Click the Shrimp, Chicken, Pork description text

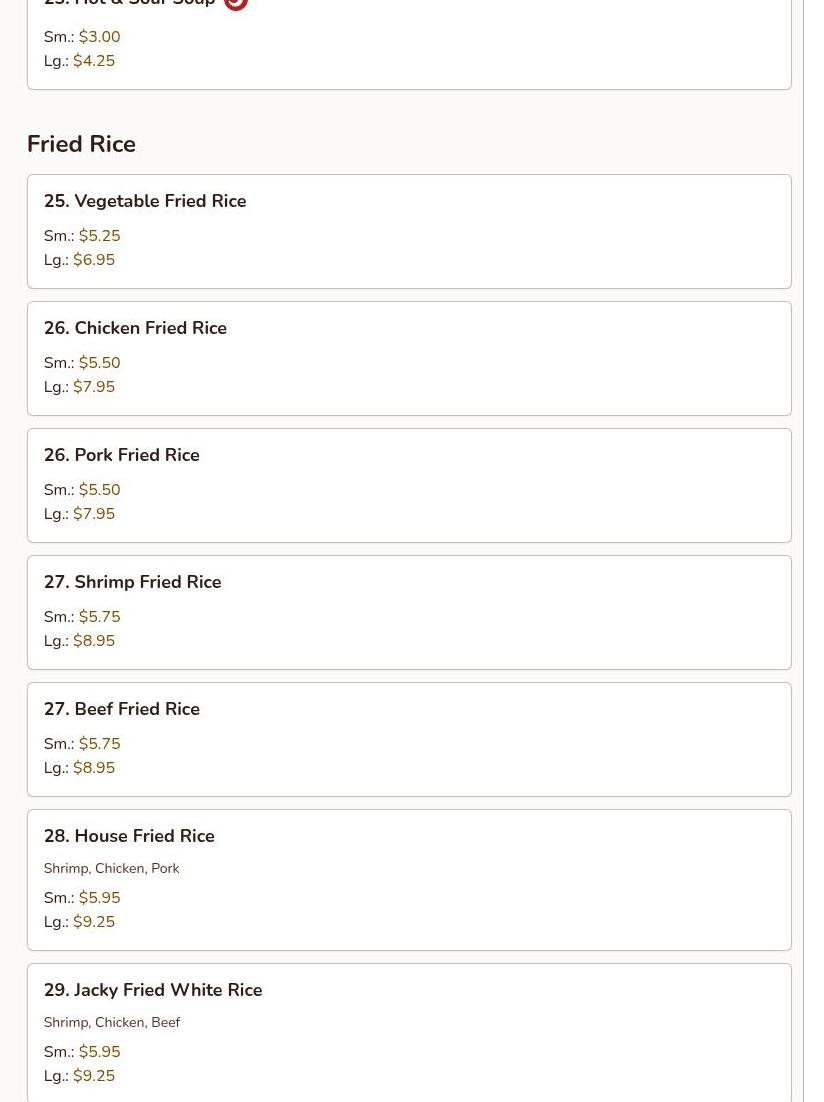(111, 868)
